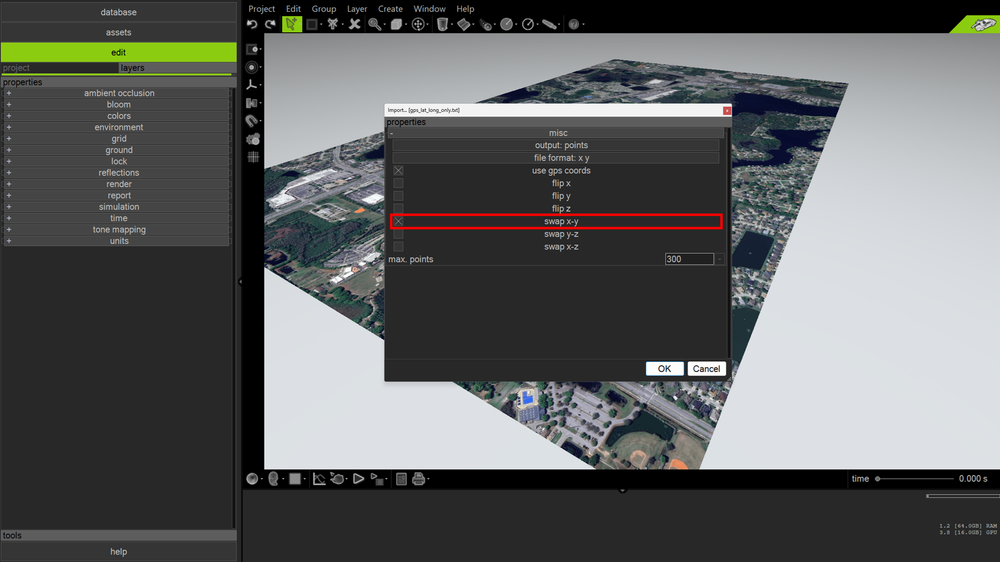
Task: Uncheck the swap x-y checkbox
Action: 398,221
